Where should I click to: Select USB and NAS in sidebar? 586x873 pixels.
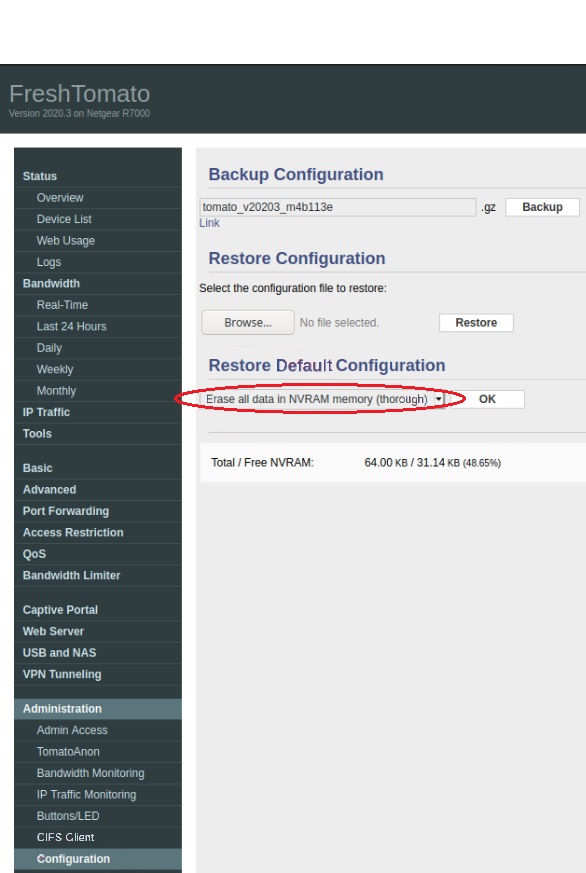coord(59,653)
